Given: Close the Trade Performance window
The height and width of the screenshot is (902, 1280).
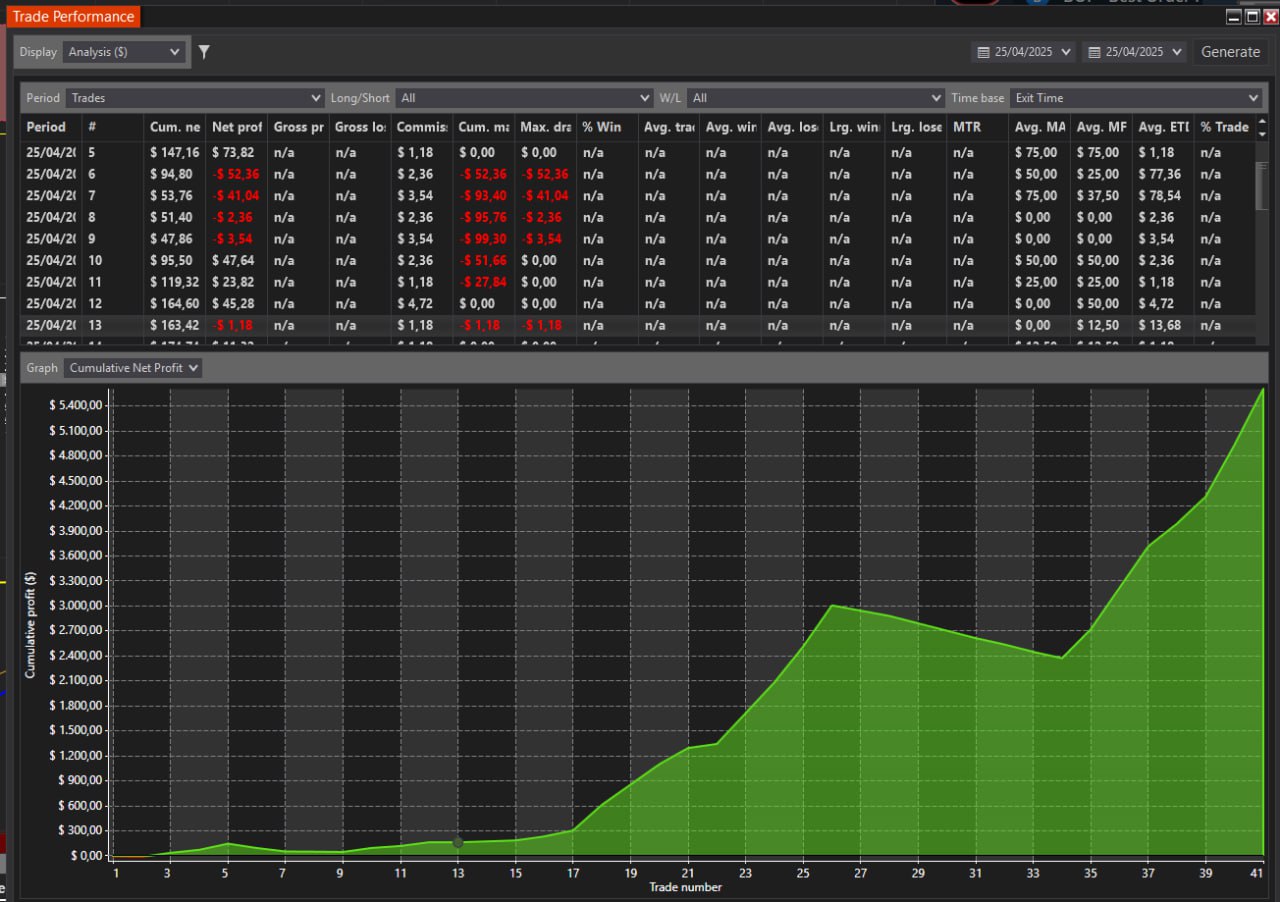Looking at the screenshot, I should point(1270,17).
